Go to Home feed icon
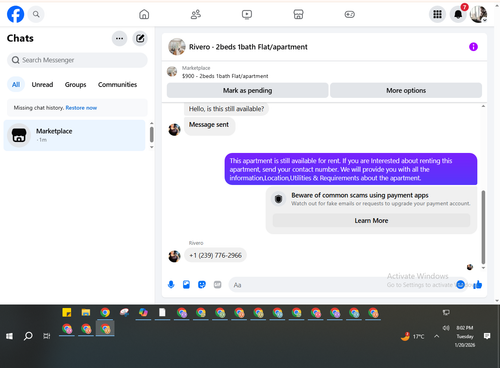 (144, 14)
